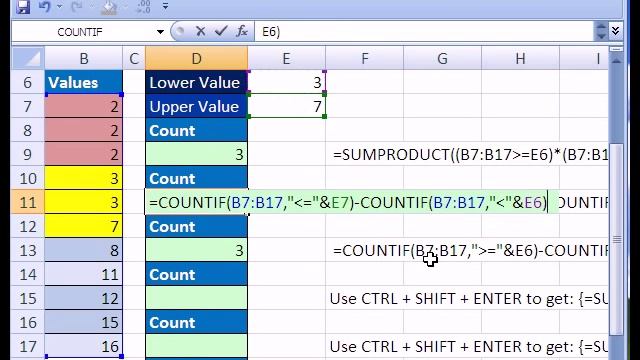This screenshot has width=640, height=360.
Task: Select row 15 header
Action: click(x=28, y=298)
